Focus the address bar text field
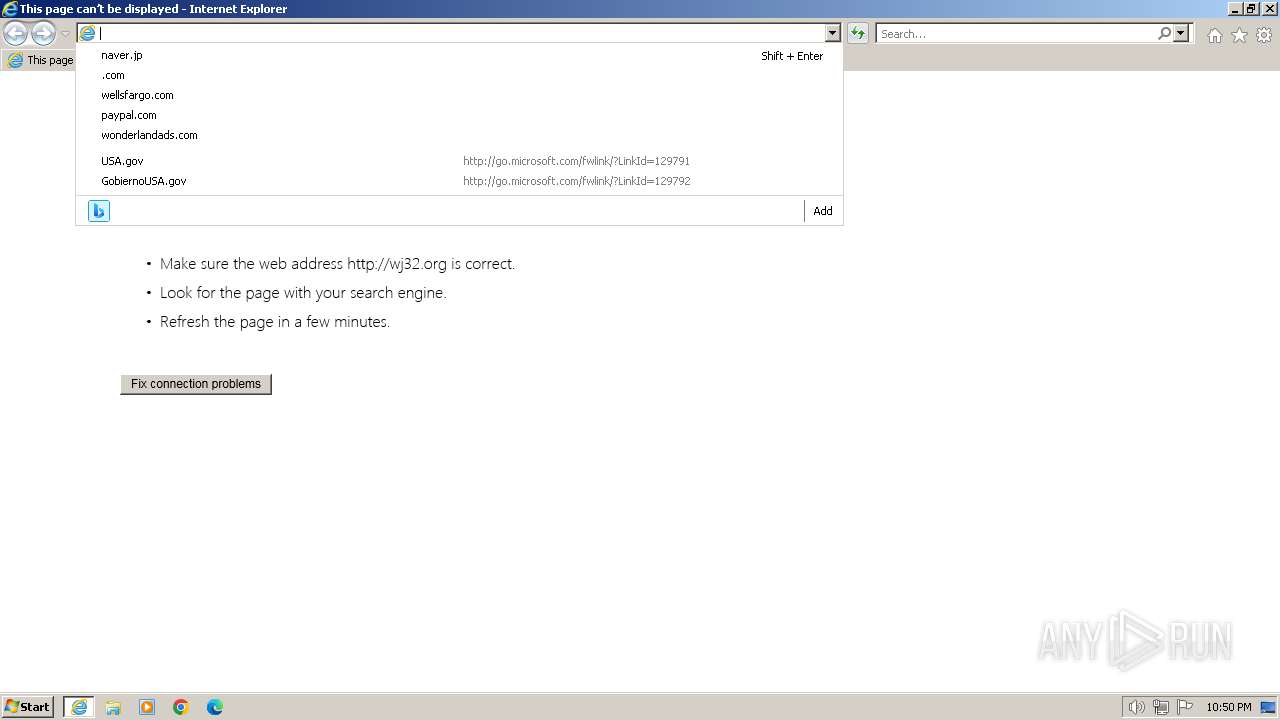This screenshot has height=720, width=1280. tap(461, 33)
